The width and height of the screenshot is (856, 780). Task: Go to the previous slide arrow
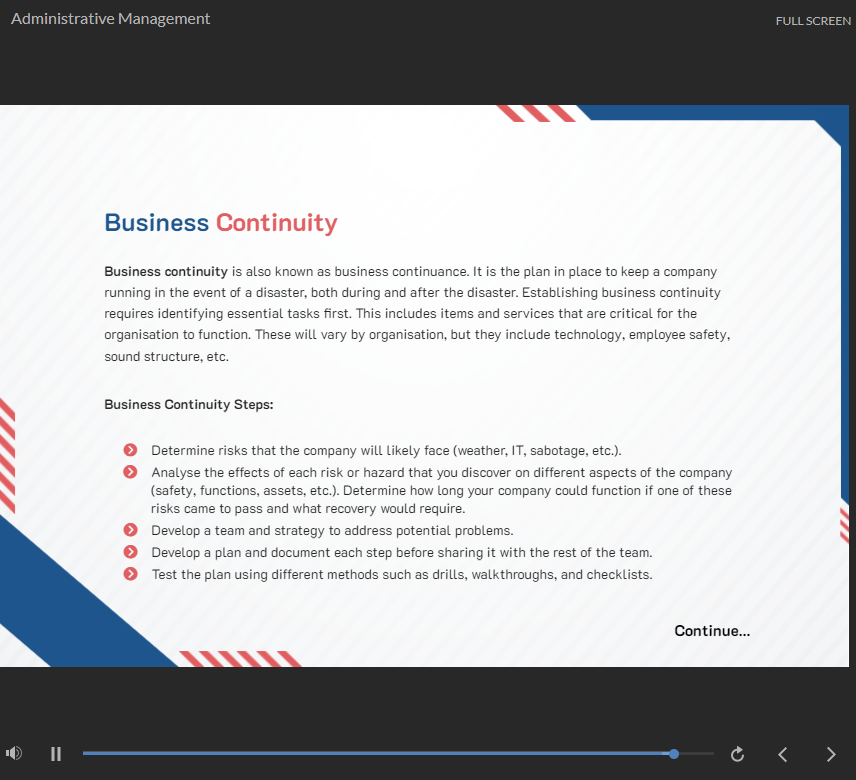coord(783,754)
